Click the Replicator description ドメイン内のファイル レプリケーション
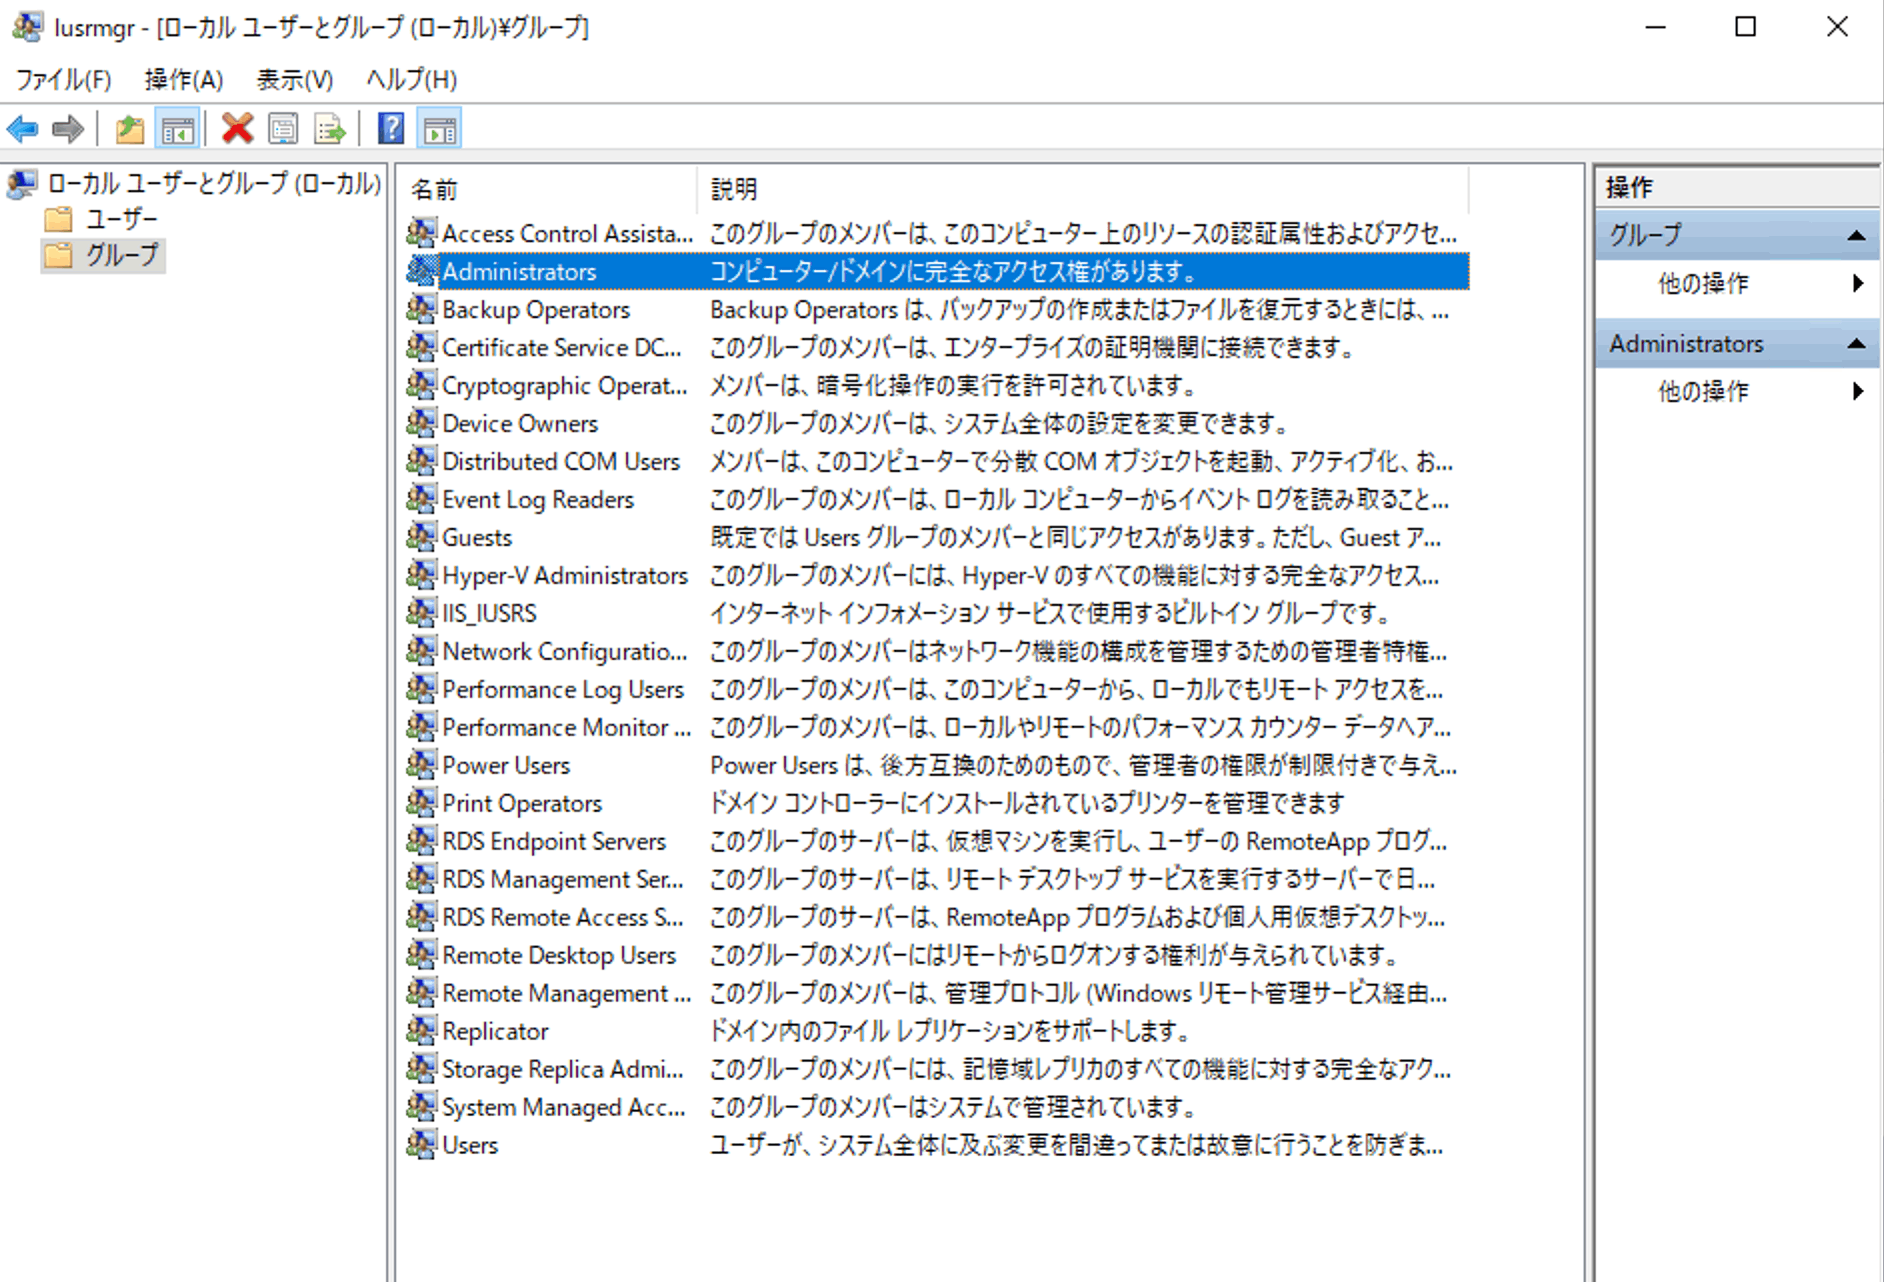Viewport: 1884px width, 1282px height. (950, 1031)
